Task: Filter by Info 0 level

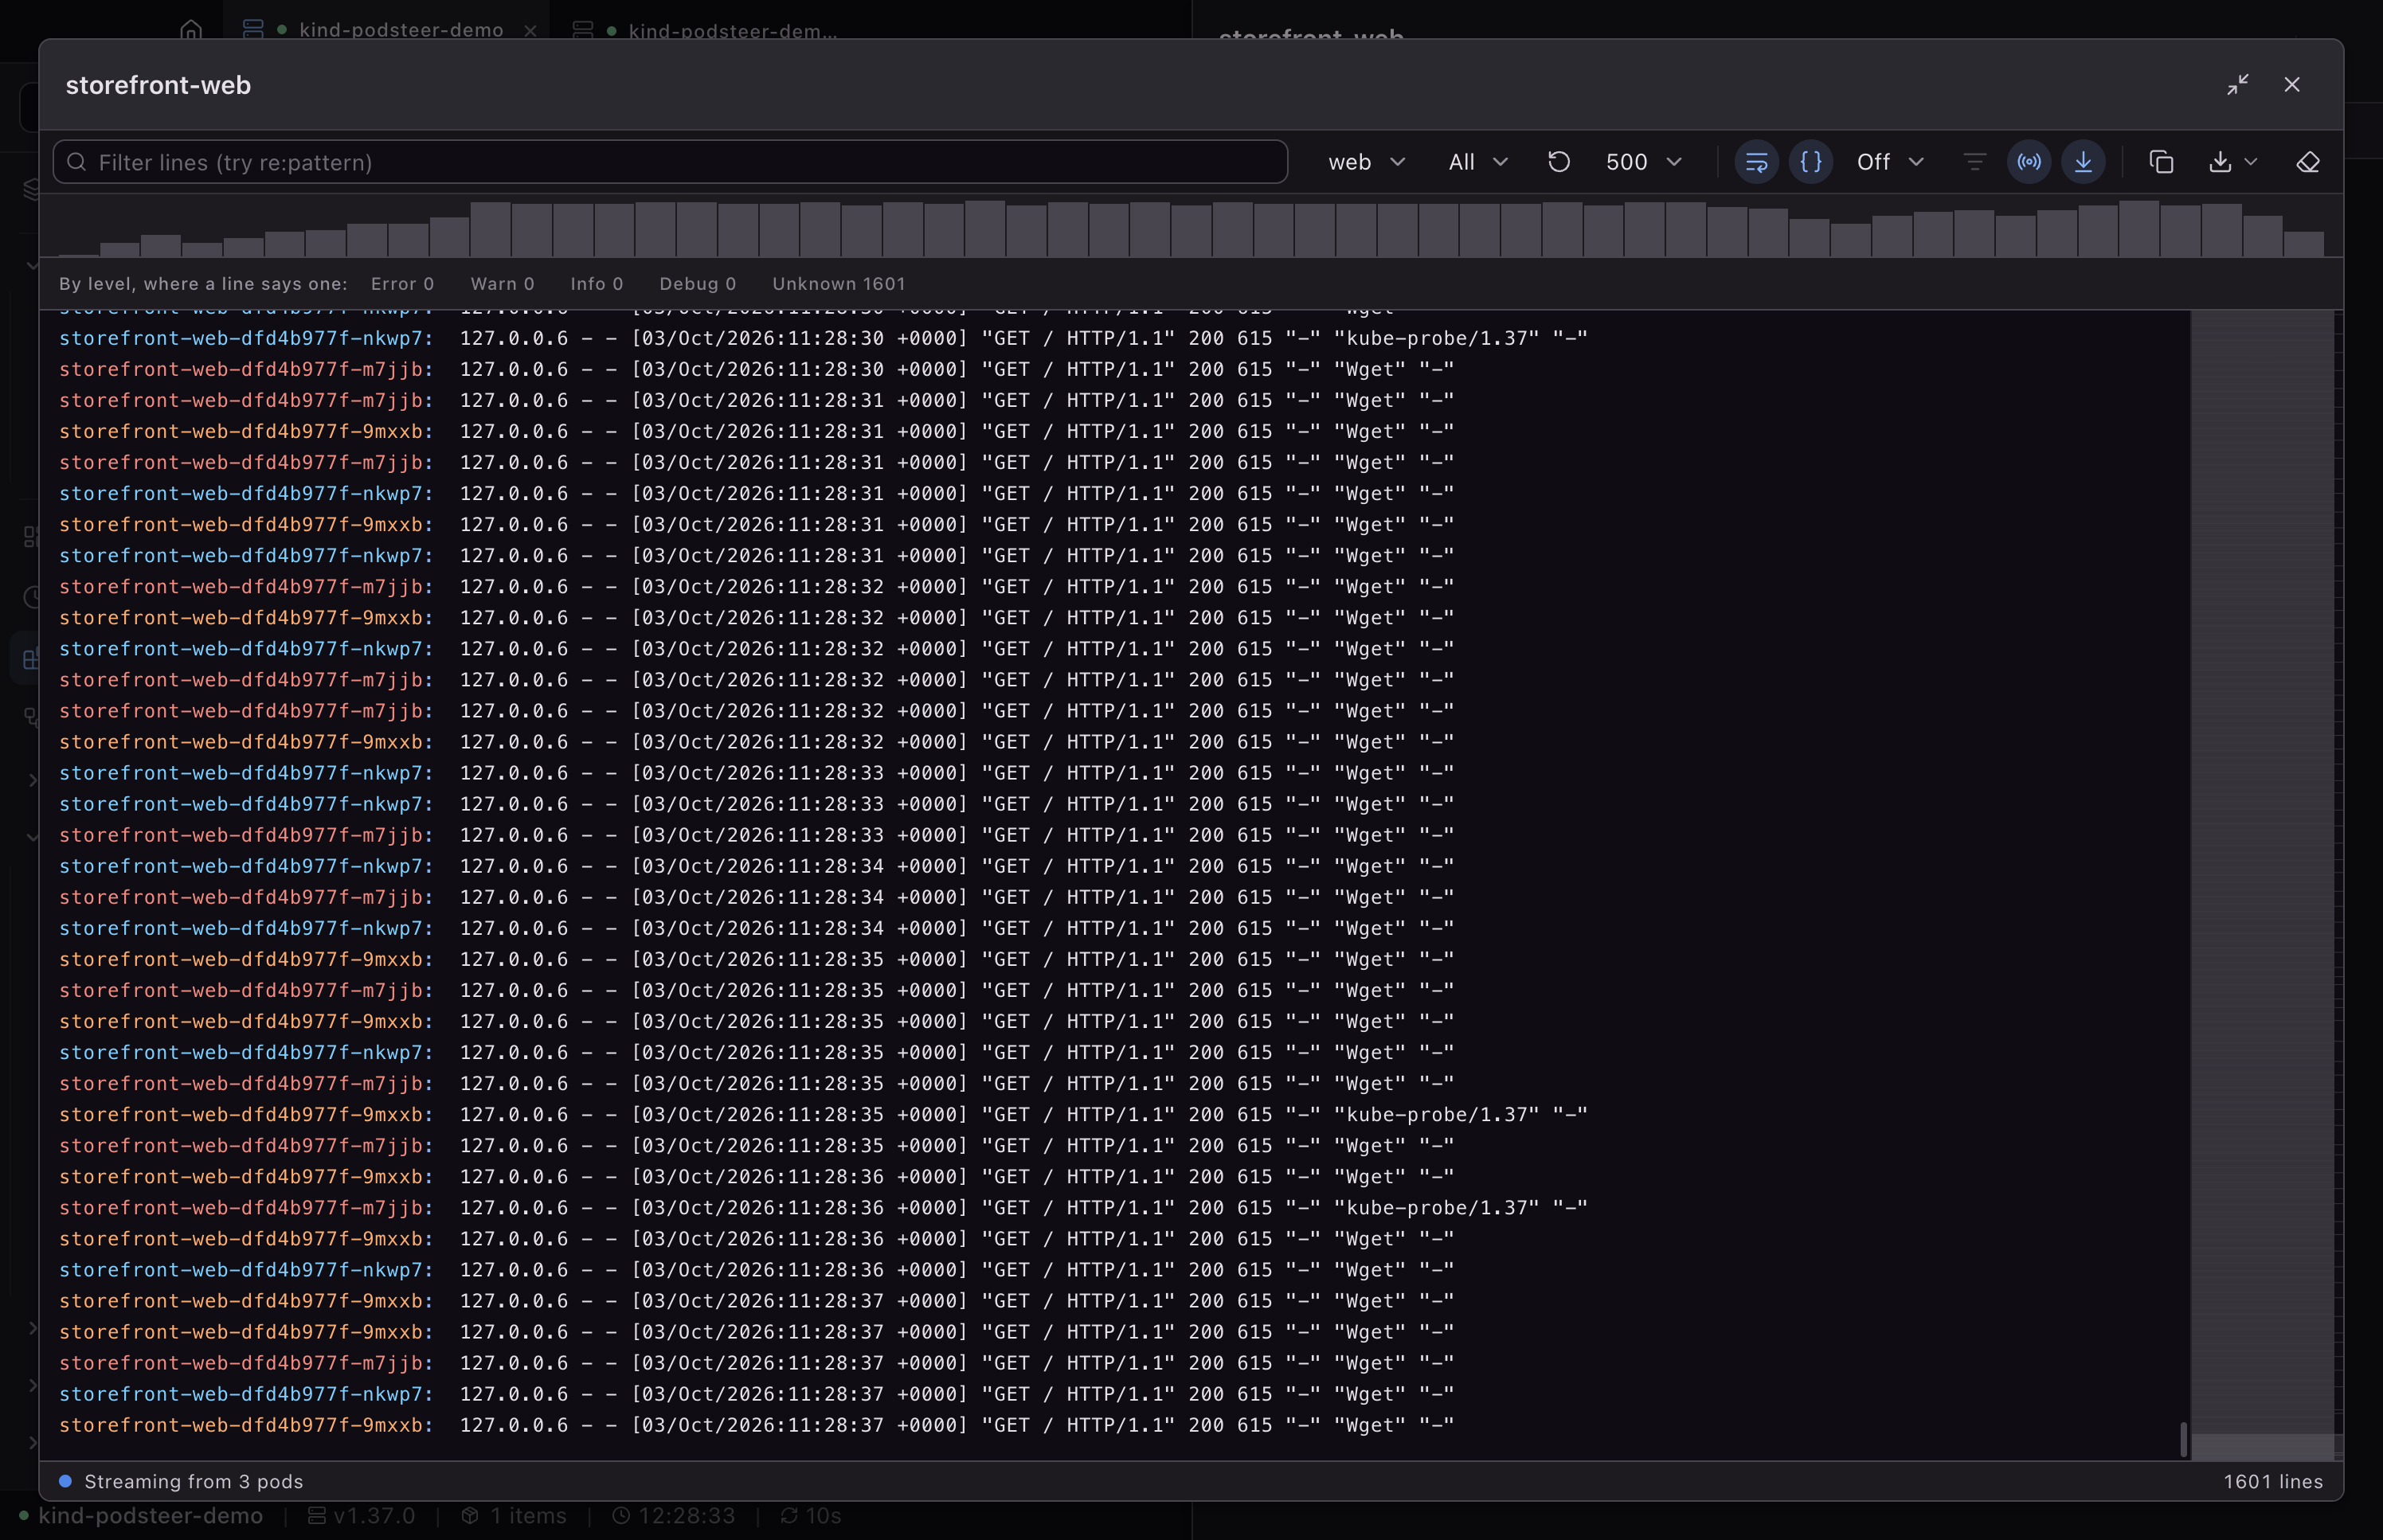Action: [x=597, y=284]
